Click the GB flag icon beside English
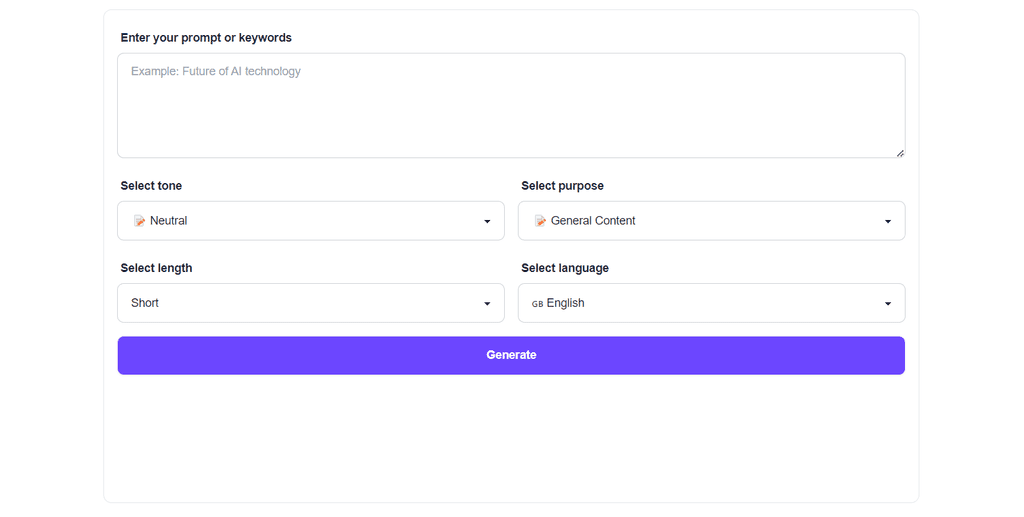1024x517 pixels. 537,304
